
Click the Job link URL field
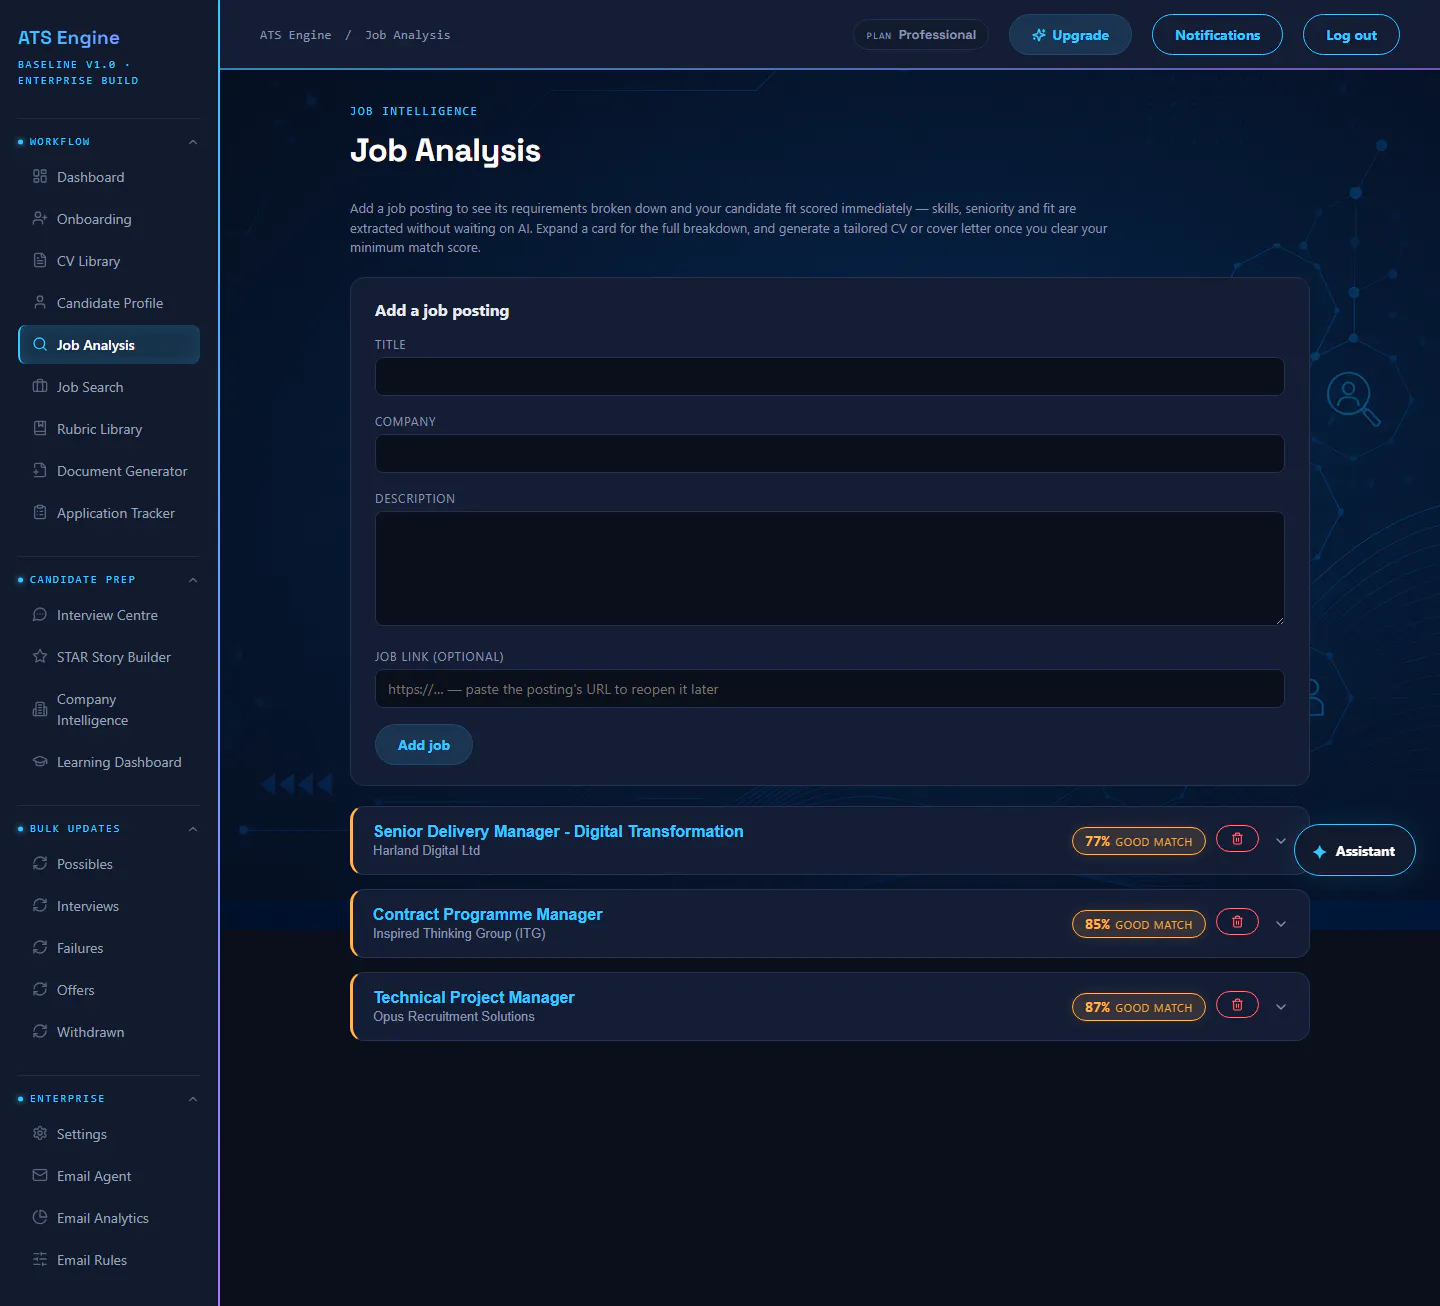829,689
